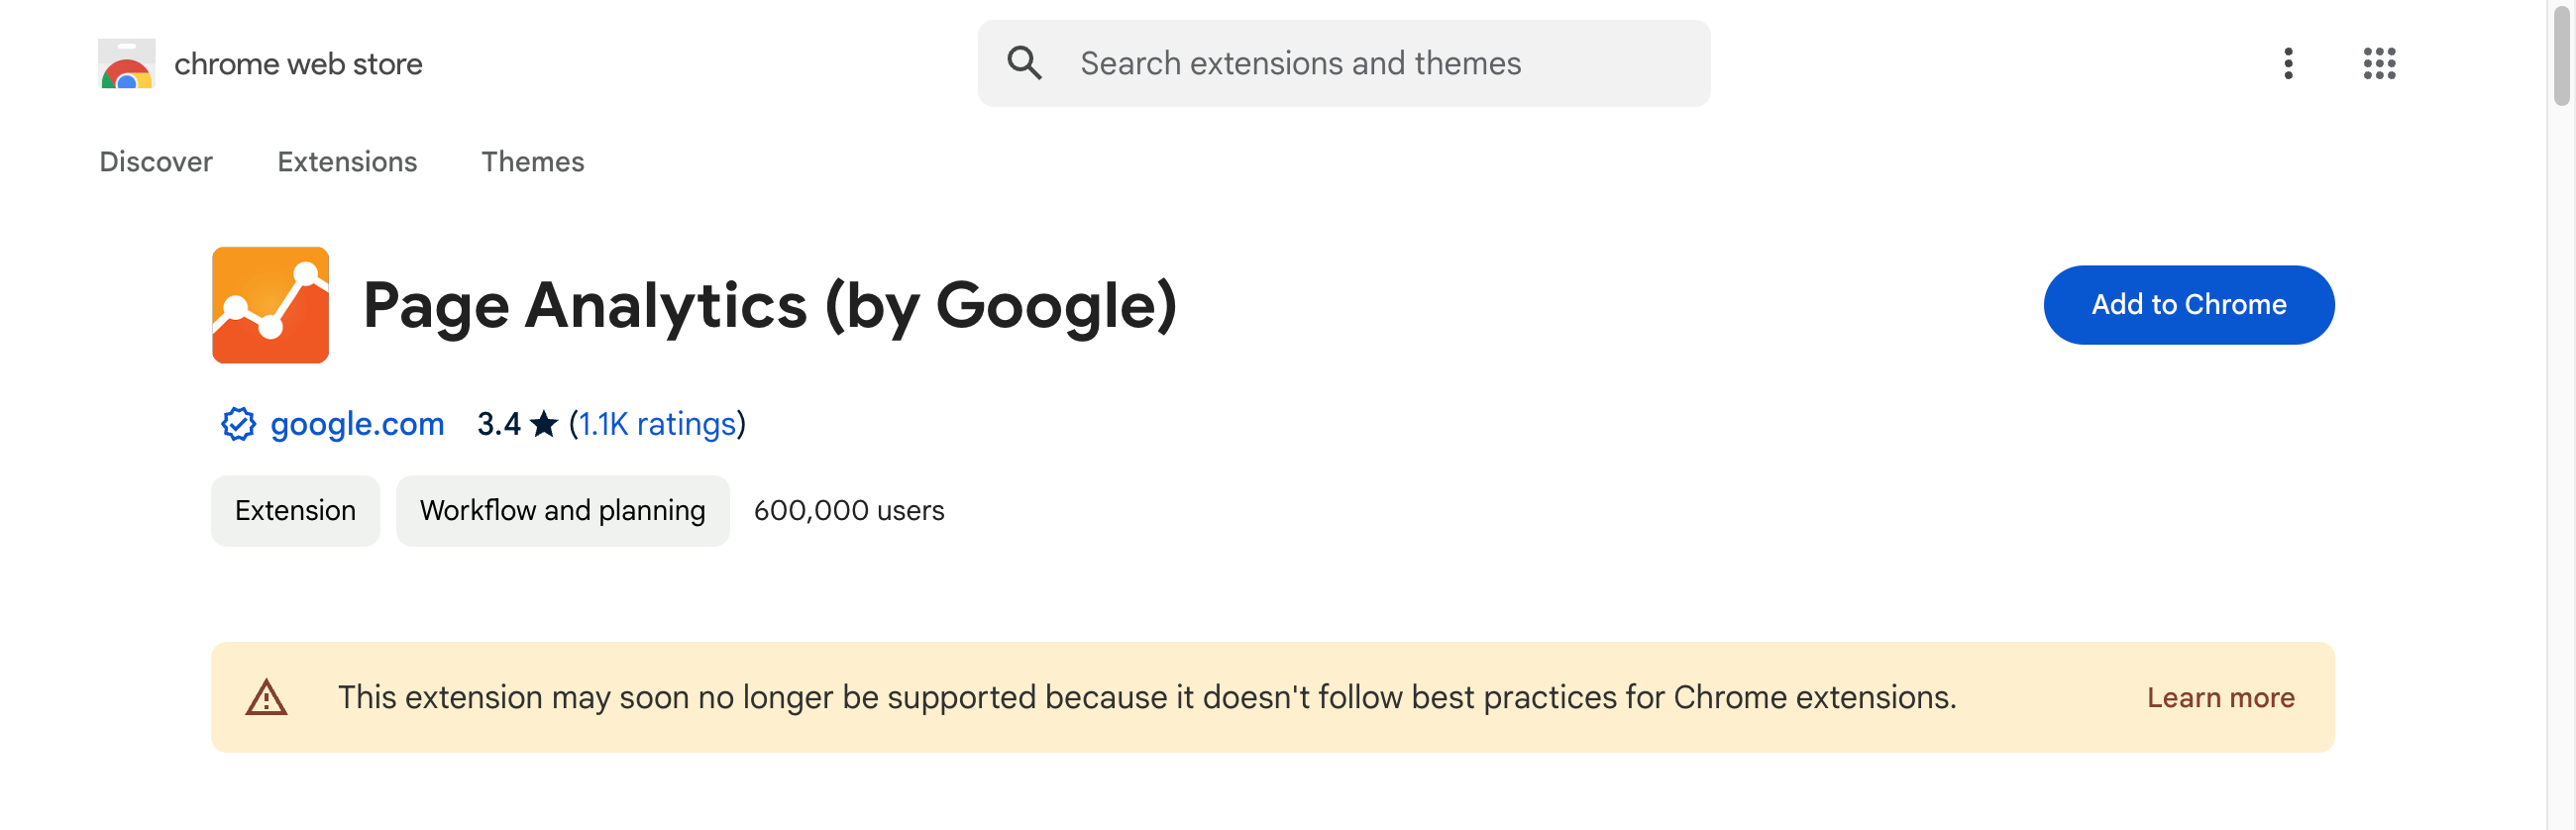Click the Page Analytics extension icon
Image resolution: width=2576 pixels, height=830 pixels.
(x=269, y=305)
